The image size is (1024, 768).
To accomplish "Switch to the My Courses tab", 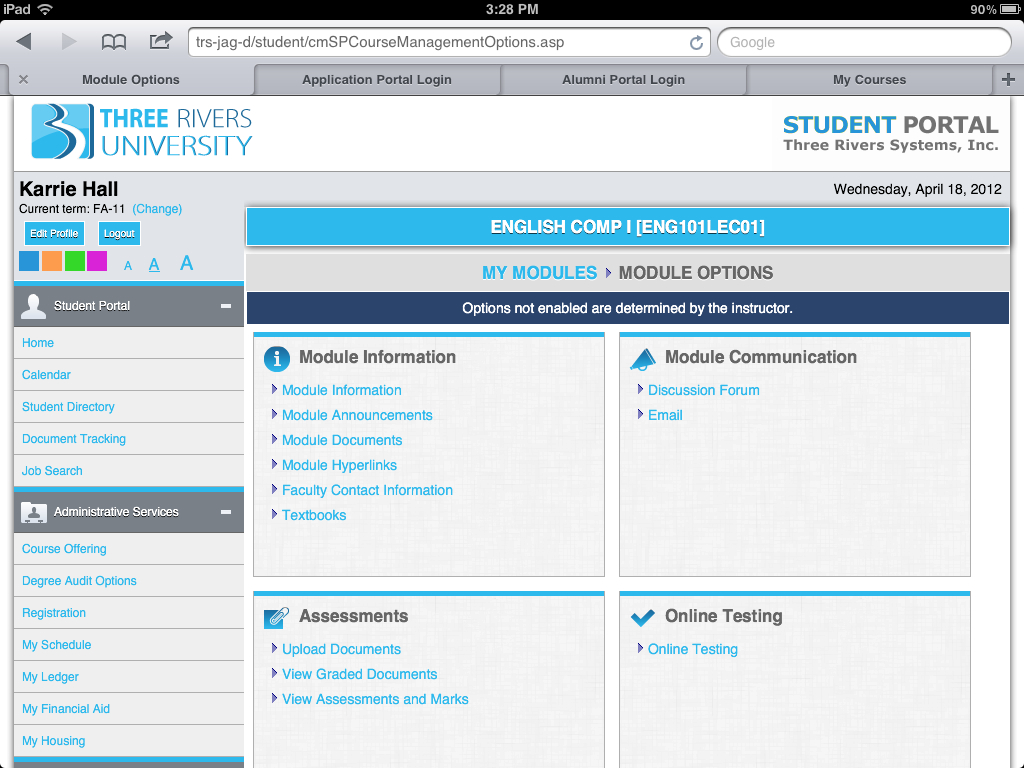I will [x=869, y=80].
